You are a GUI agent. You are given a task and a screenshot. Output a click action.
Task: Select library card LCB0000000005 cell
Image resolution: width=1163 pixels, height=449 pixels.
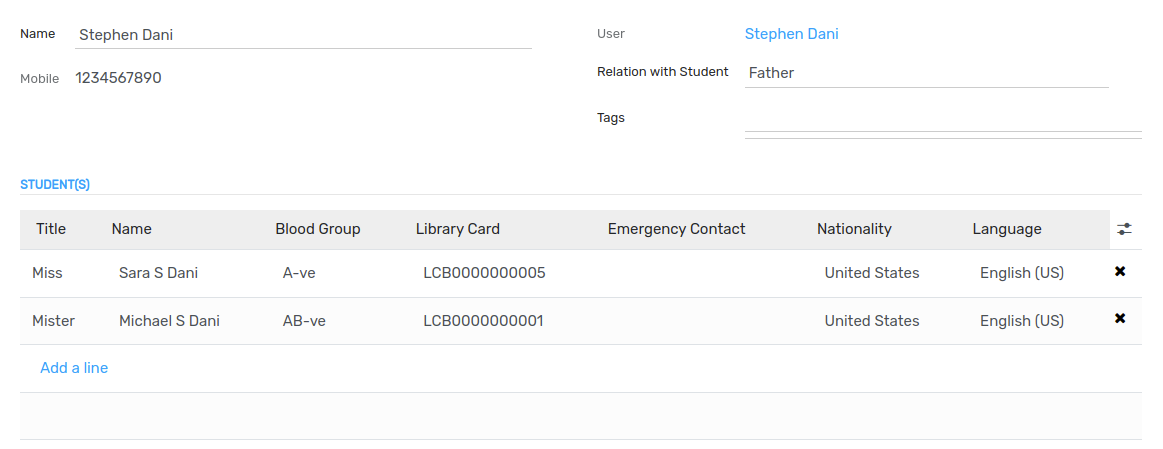(x=484, y=273)
